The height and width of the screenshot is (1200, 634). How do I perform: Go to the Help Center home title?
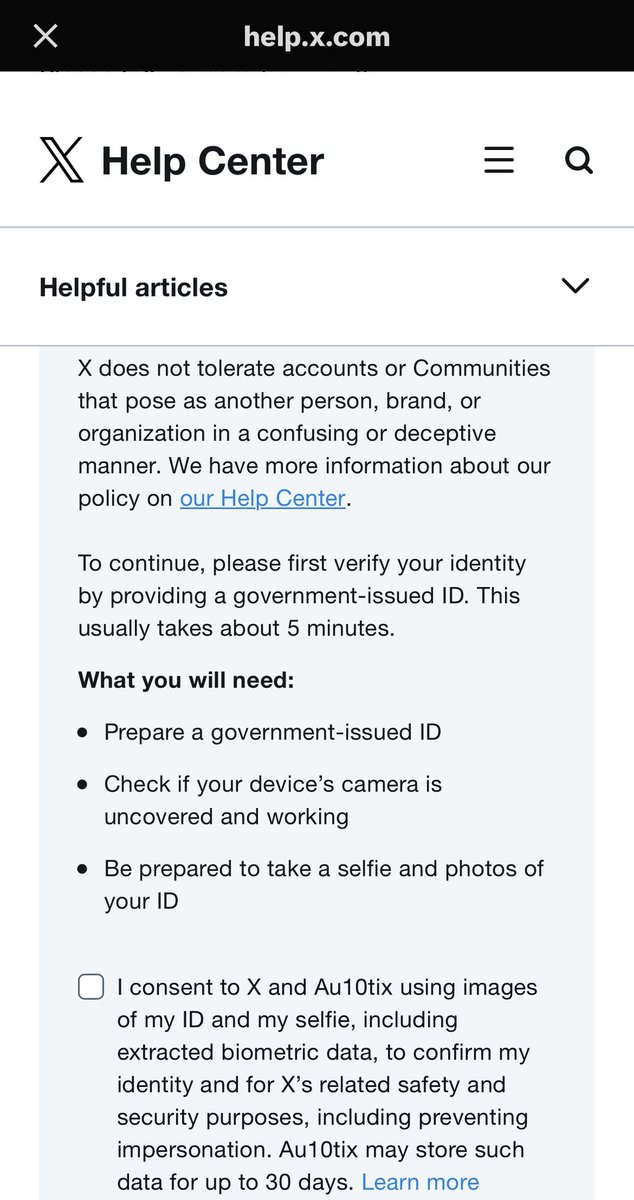pos(213,161)
